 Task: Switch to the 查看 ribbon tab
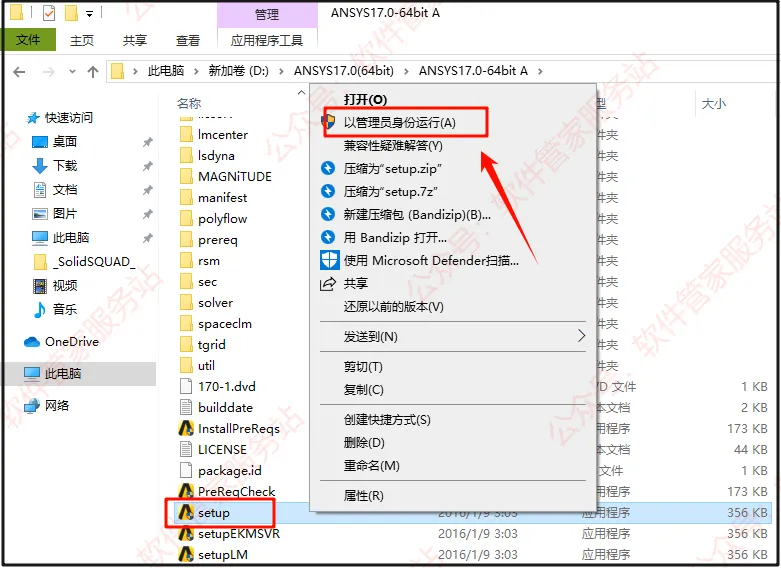(x=188, y=40)
